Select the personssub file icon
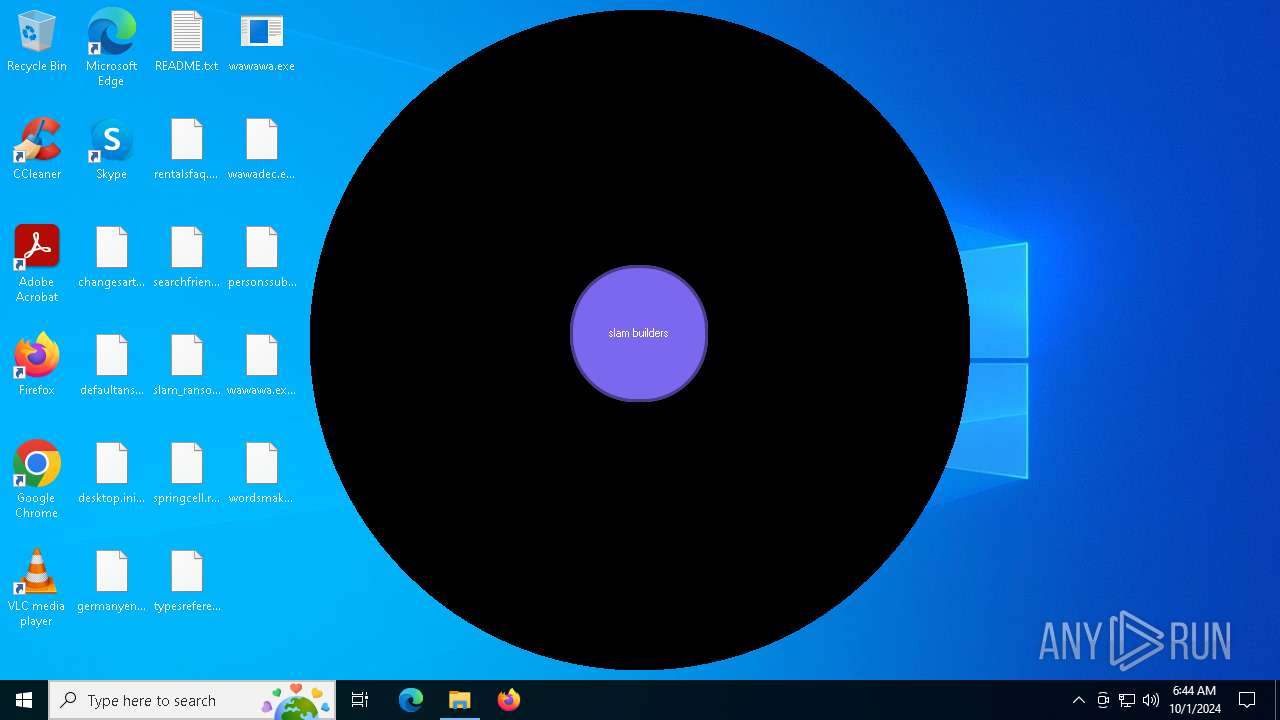The height and width of the screenshot is (720, 1280). pyautogui.click(x=261, y=257)
